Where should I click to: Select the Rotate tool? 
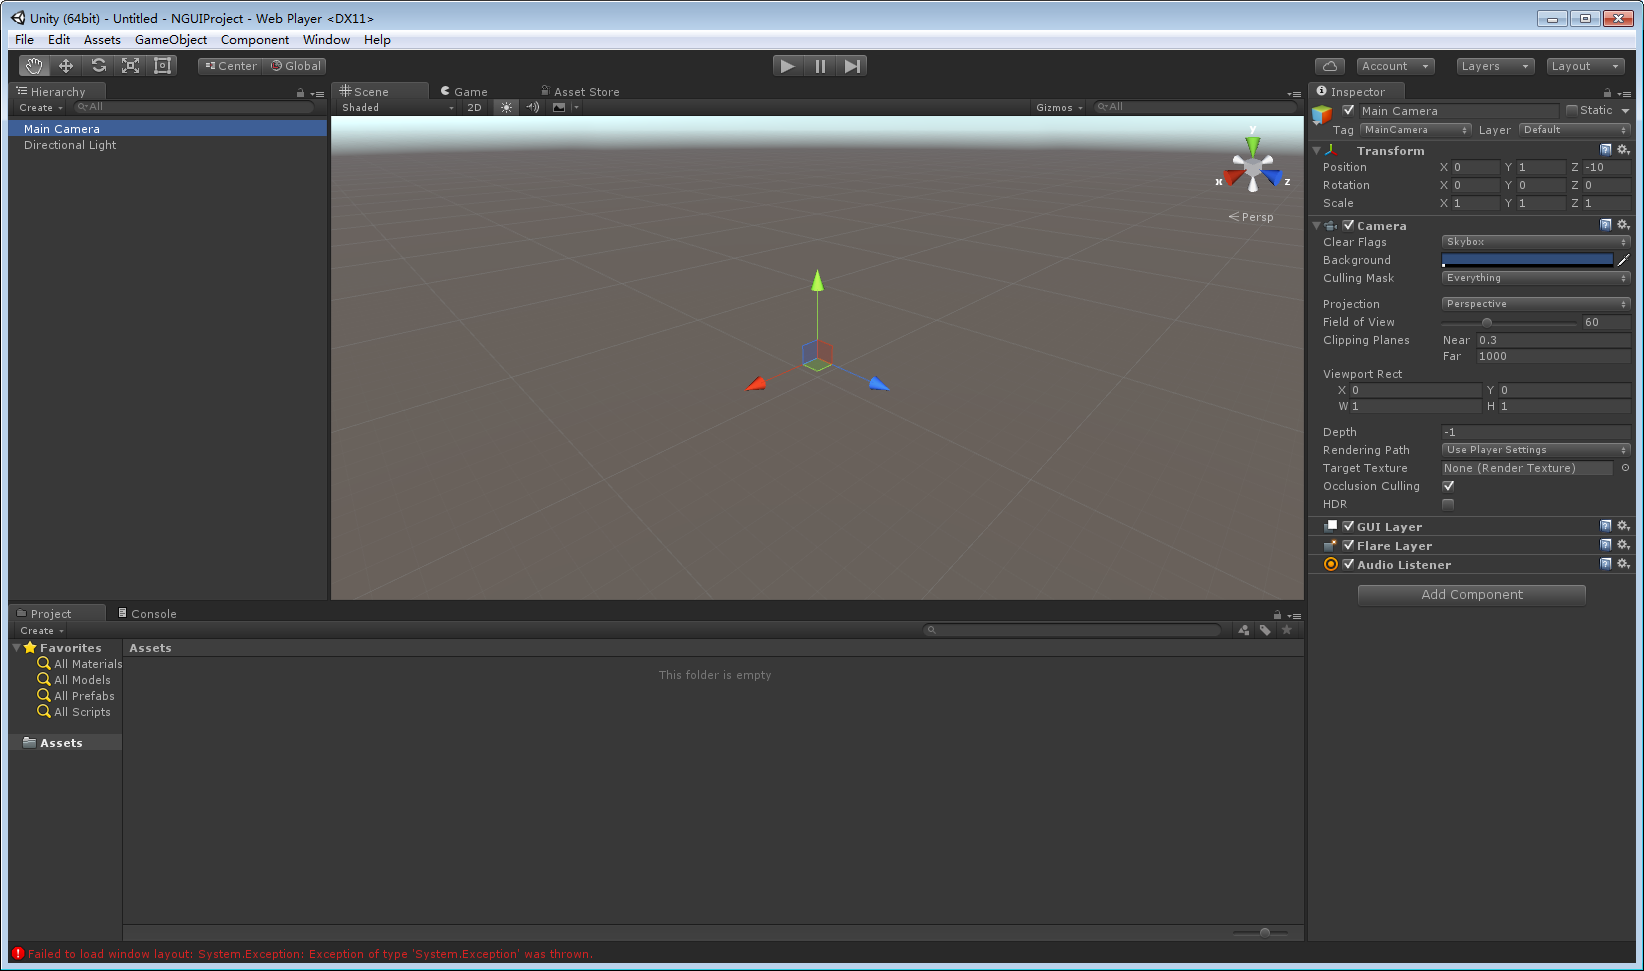(98, 66)
